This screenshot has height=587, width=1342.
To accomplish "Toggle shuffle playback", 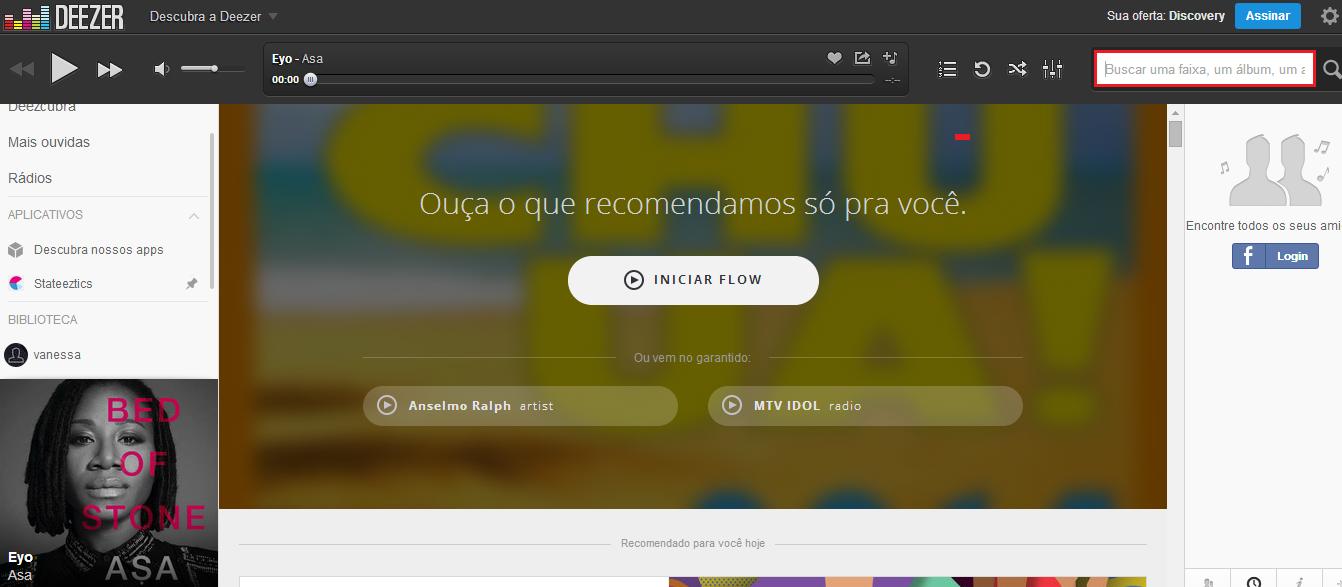I will 1017,69.
